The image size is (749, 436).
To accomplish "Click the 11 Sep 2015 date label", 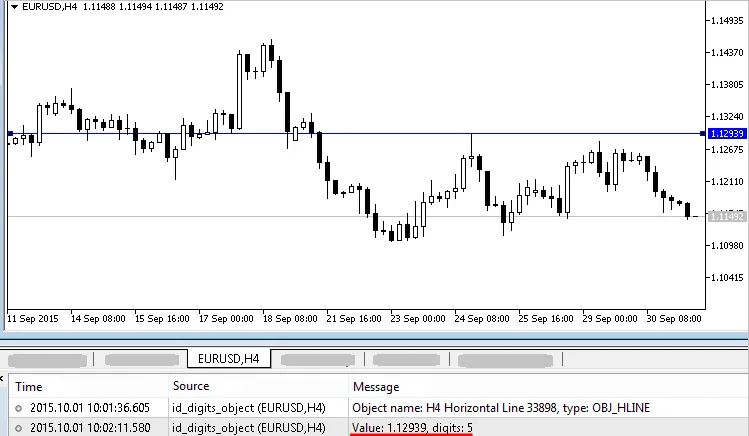I will 33,319.
